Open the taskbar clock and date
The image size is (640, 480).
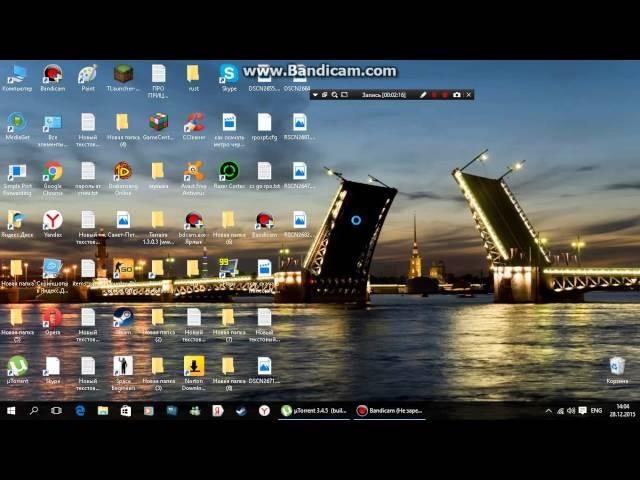point(622,411)
